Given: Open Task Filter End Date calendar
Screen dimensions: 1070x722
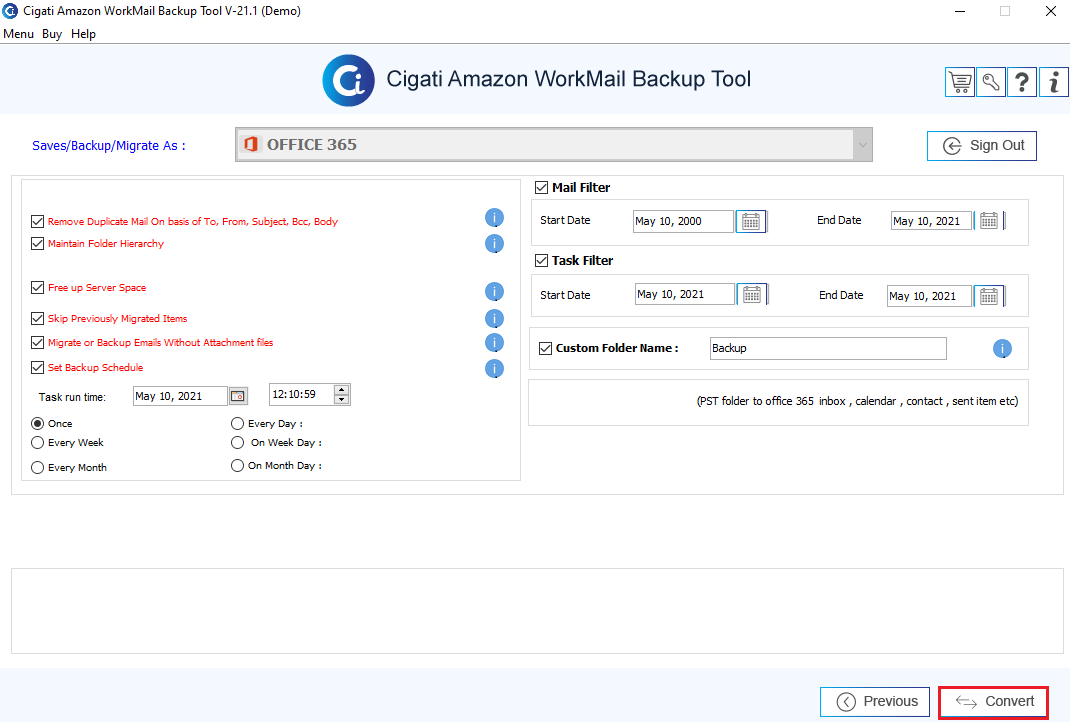Looking at the screenshot, I should pos(989,296).
